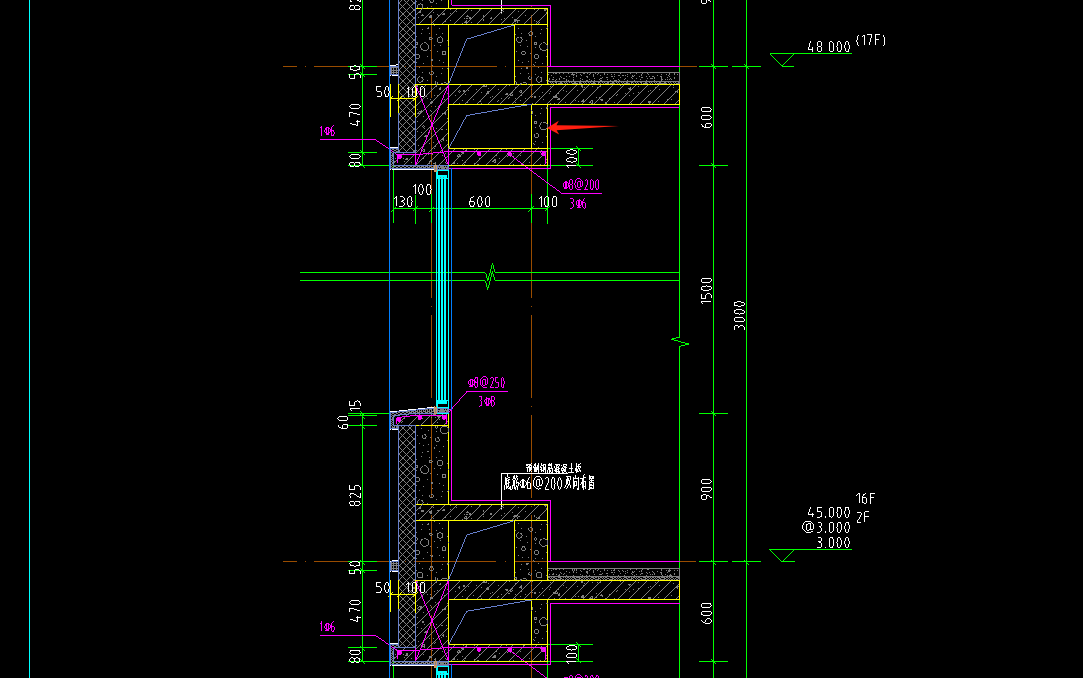
Task: Select the 60 dimension beside the sill
Action: coord(343,422)
